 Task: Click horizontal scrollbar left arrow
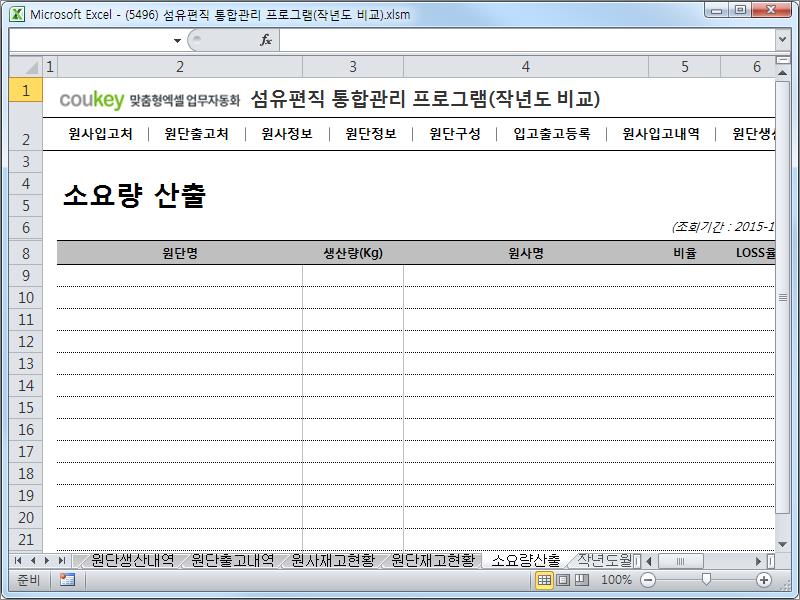point(649,561)
